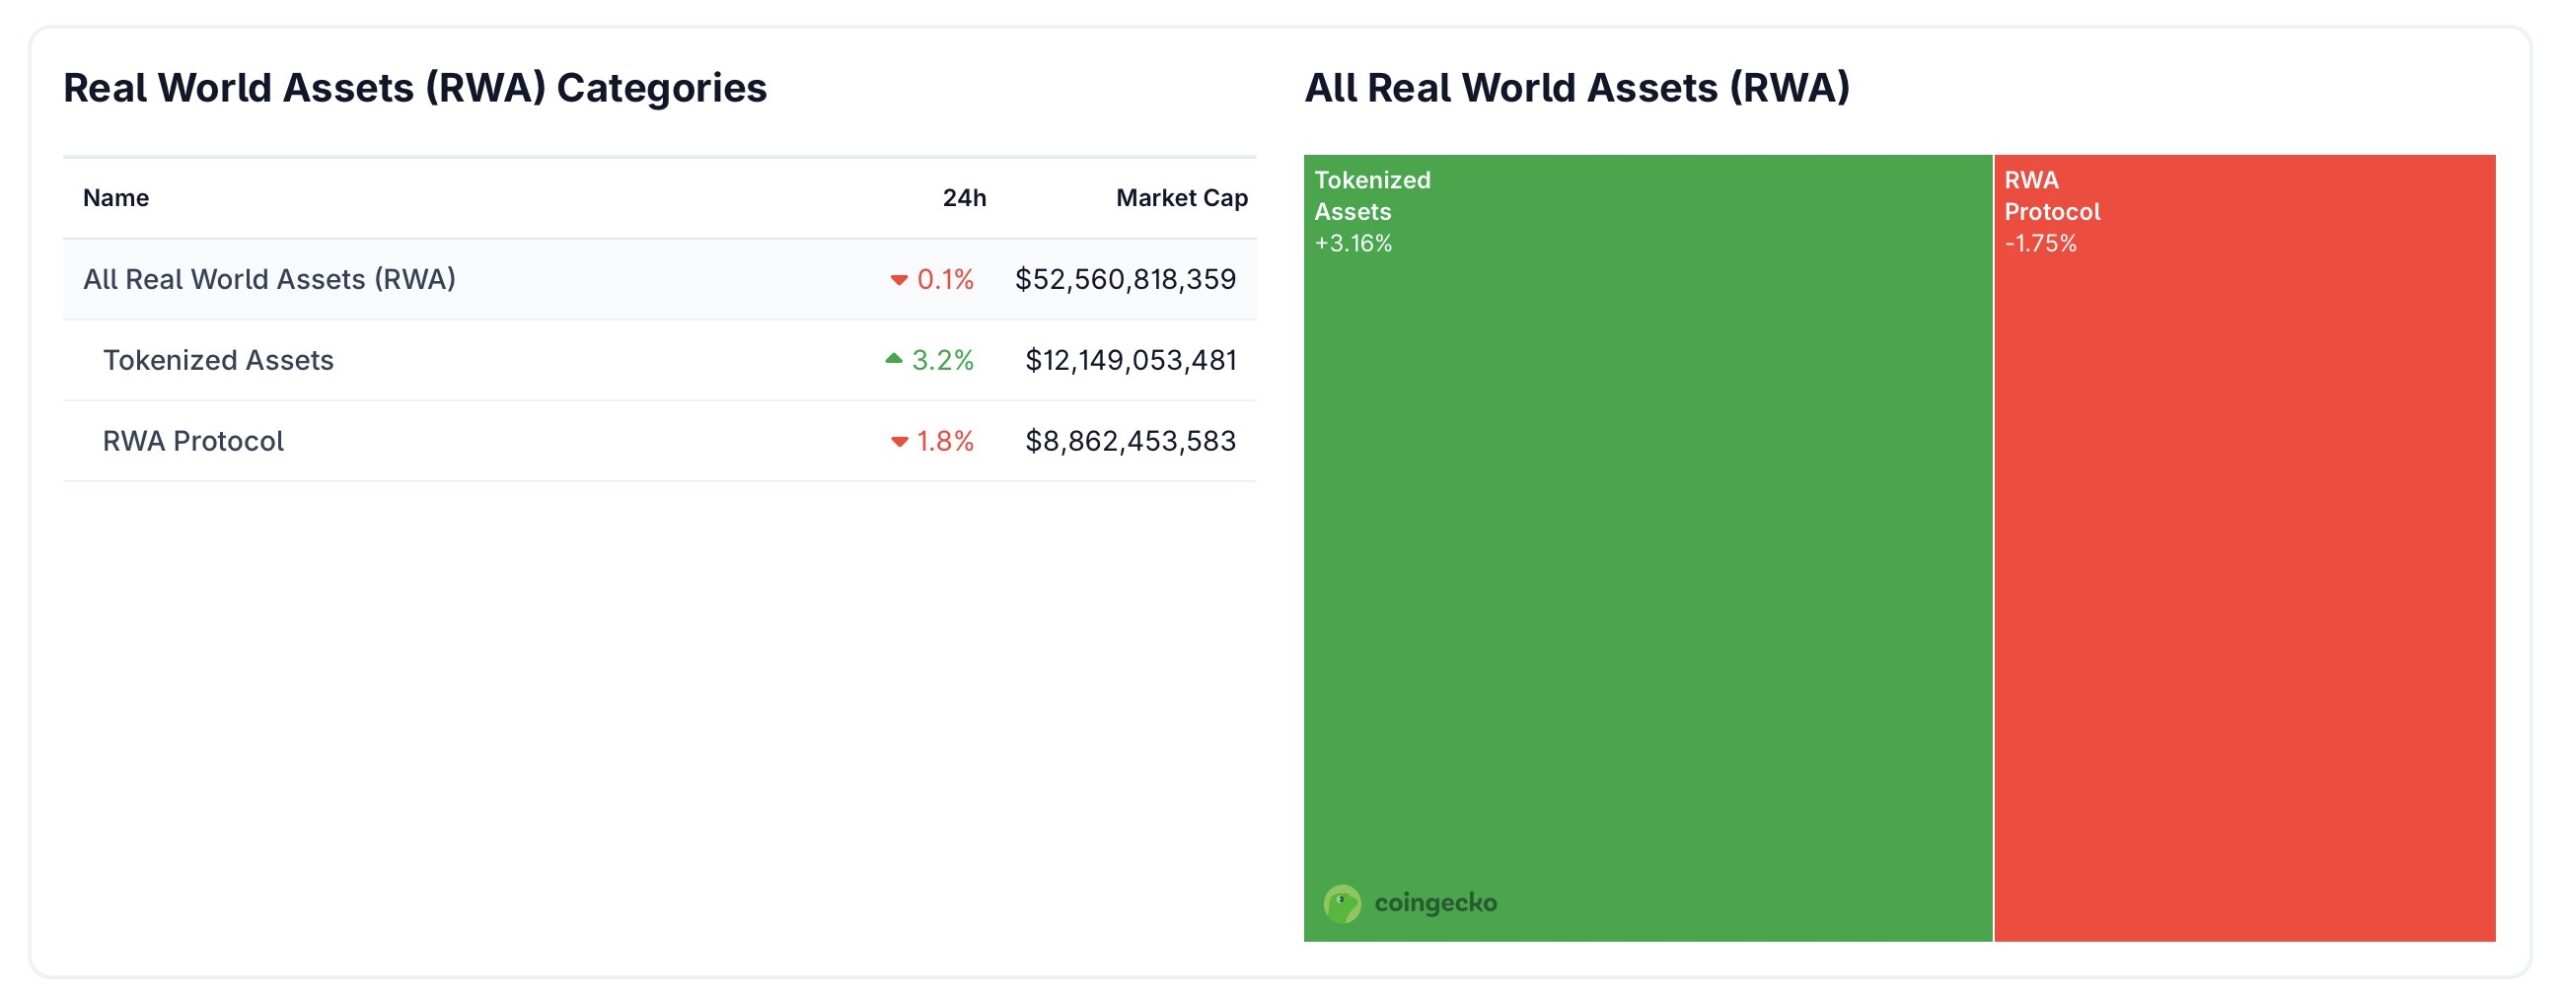Open the RWA Protocol category row

click(x=193, y=440)
